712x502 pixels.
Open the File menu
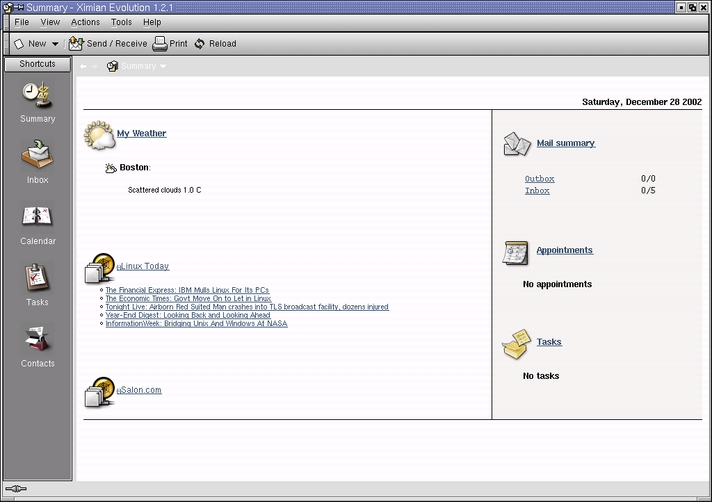pyautogui.click(x=21, y=22)
